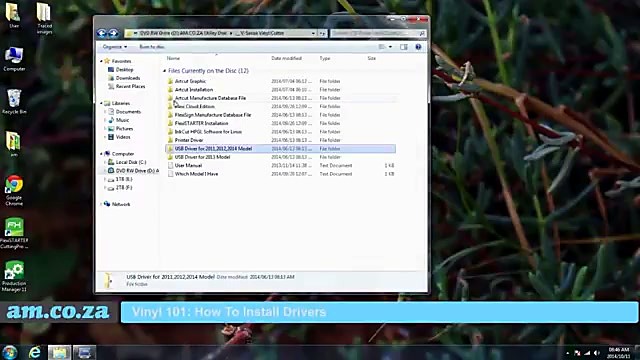Screen dimensions: 640x360
Task: Open the Help question-mark icon in the toolbar
Action: pyautogui.click(x=418, y=47)
